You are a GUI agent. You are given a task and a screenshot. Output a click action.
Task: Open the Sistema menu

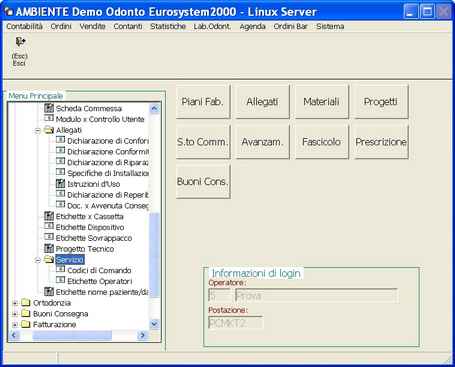pyautogui.click(x=330, y=26)
